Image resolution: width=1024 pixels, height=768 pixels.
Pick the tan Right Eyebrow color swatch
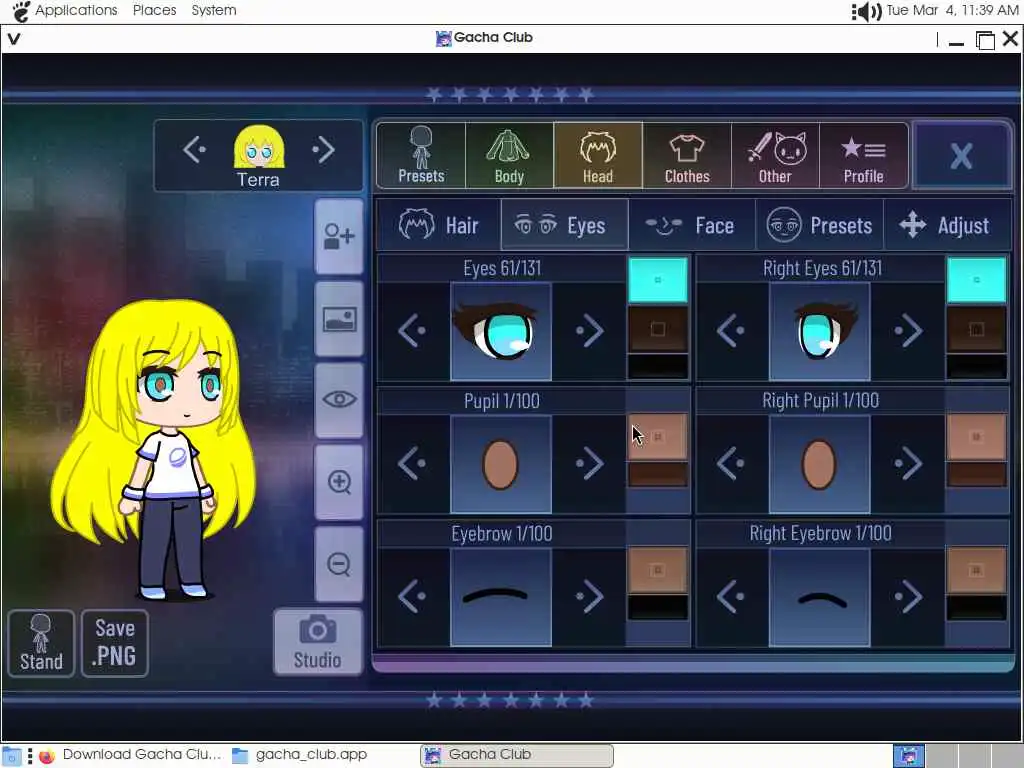tap(976, 569)
